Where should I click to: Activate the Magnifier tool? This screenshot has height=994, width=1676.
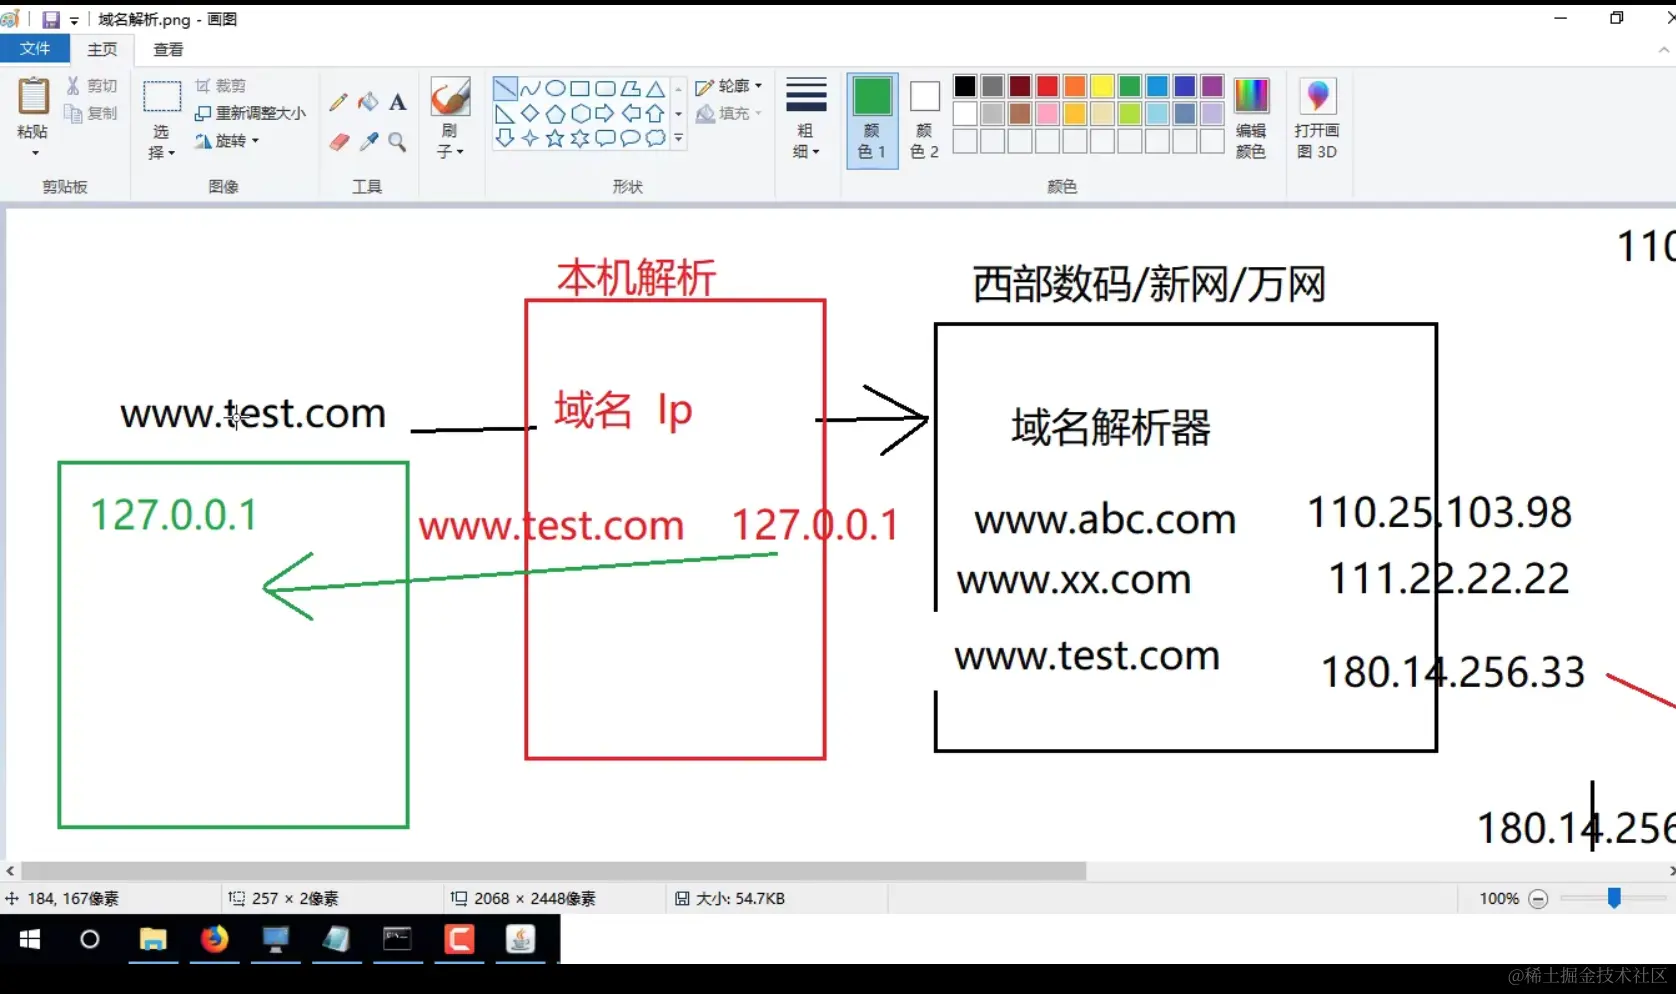(x=398, y=142)
